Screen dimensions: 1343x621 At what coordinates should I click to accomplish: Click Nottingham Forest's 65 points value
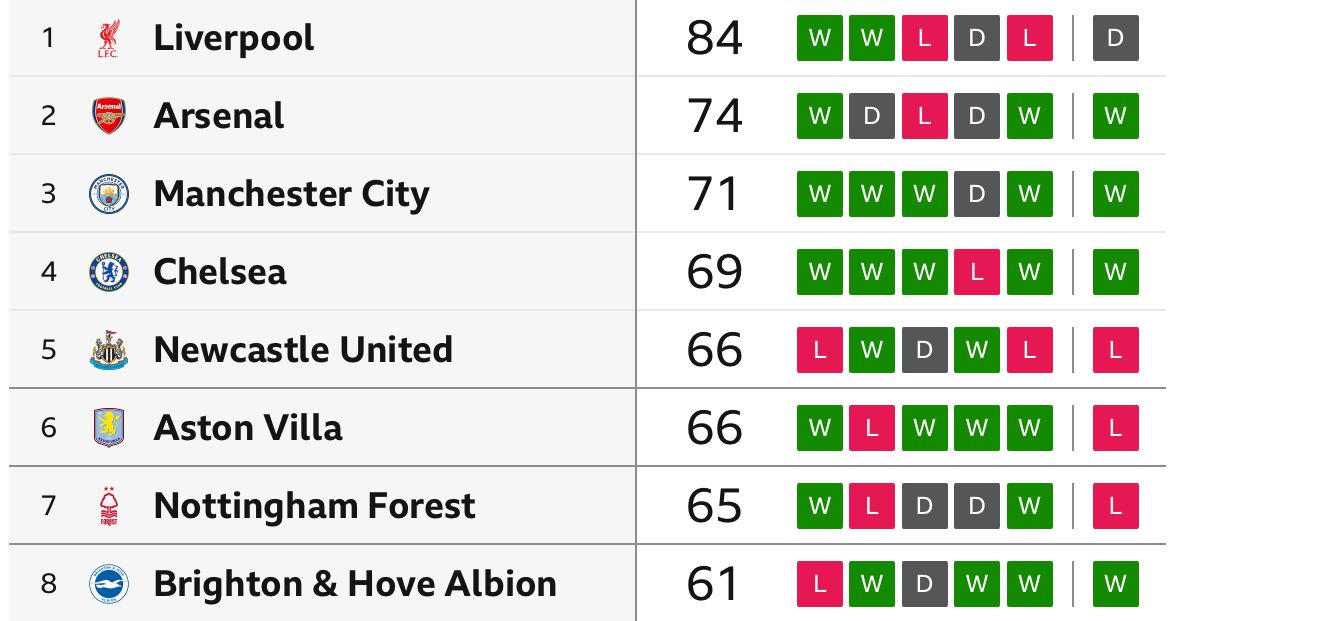click(714, 506)
